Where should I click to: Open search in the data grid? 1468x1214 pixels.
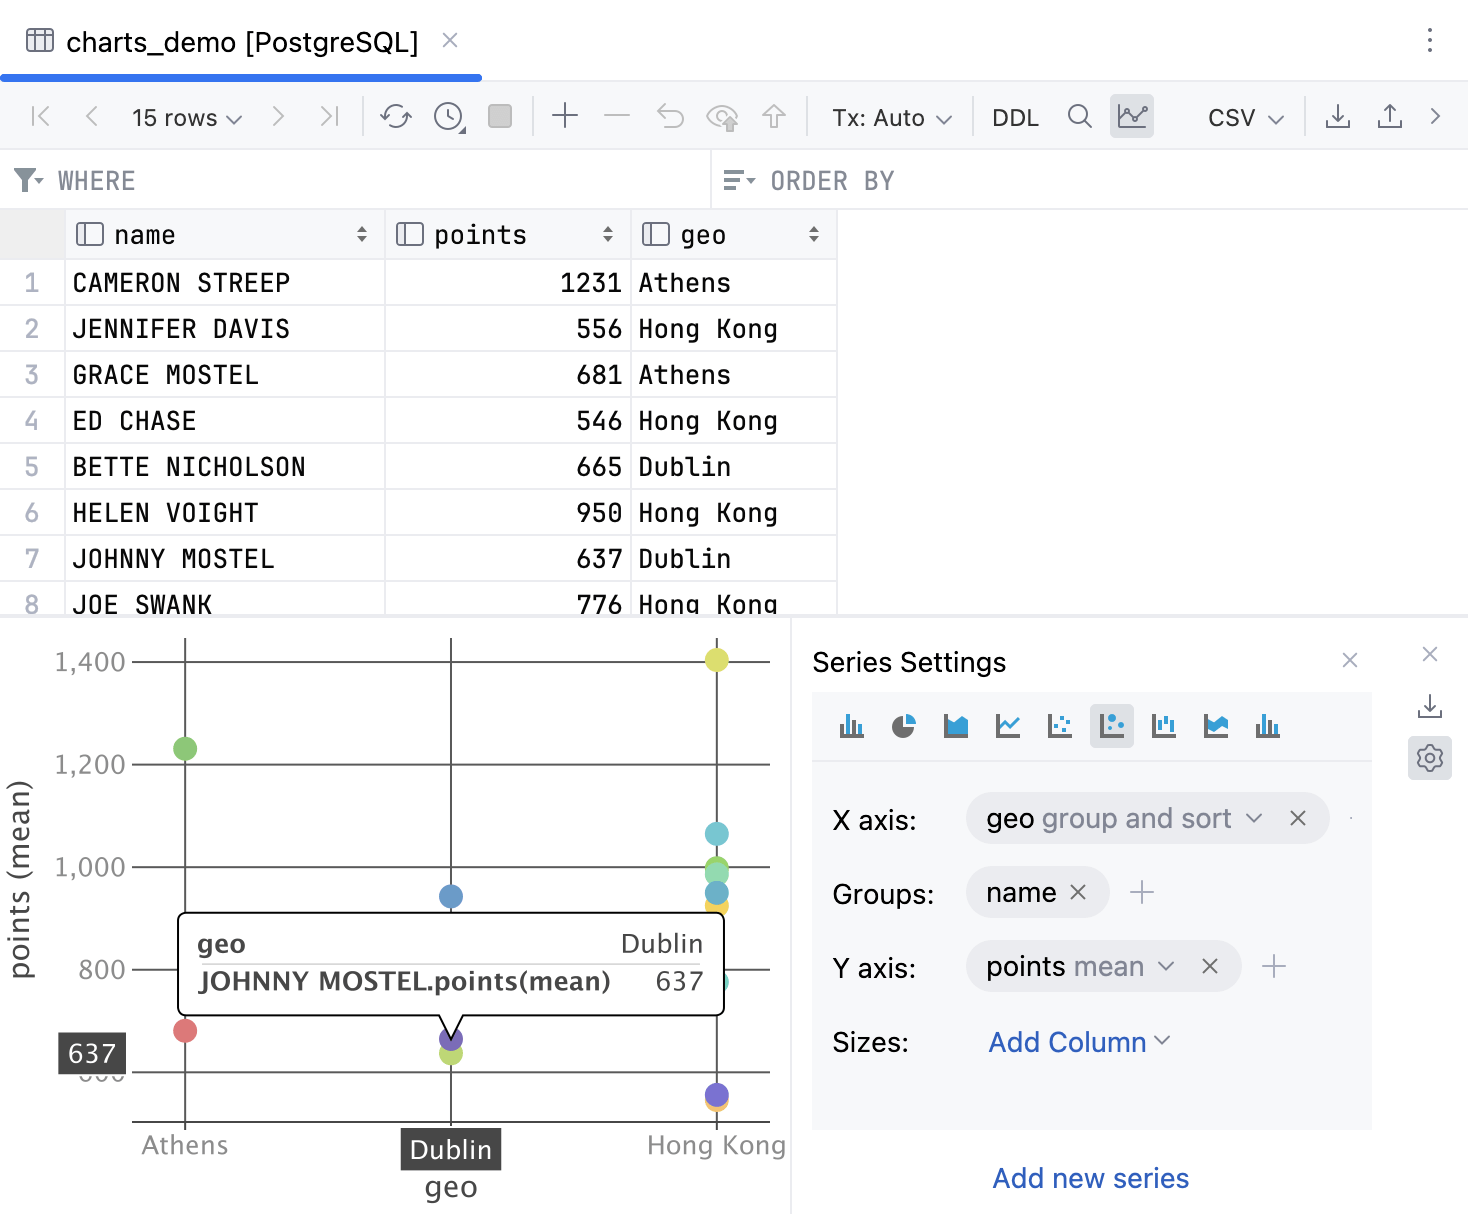pos(1080,116)
